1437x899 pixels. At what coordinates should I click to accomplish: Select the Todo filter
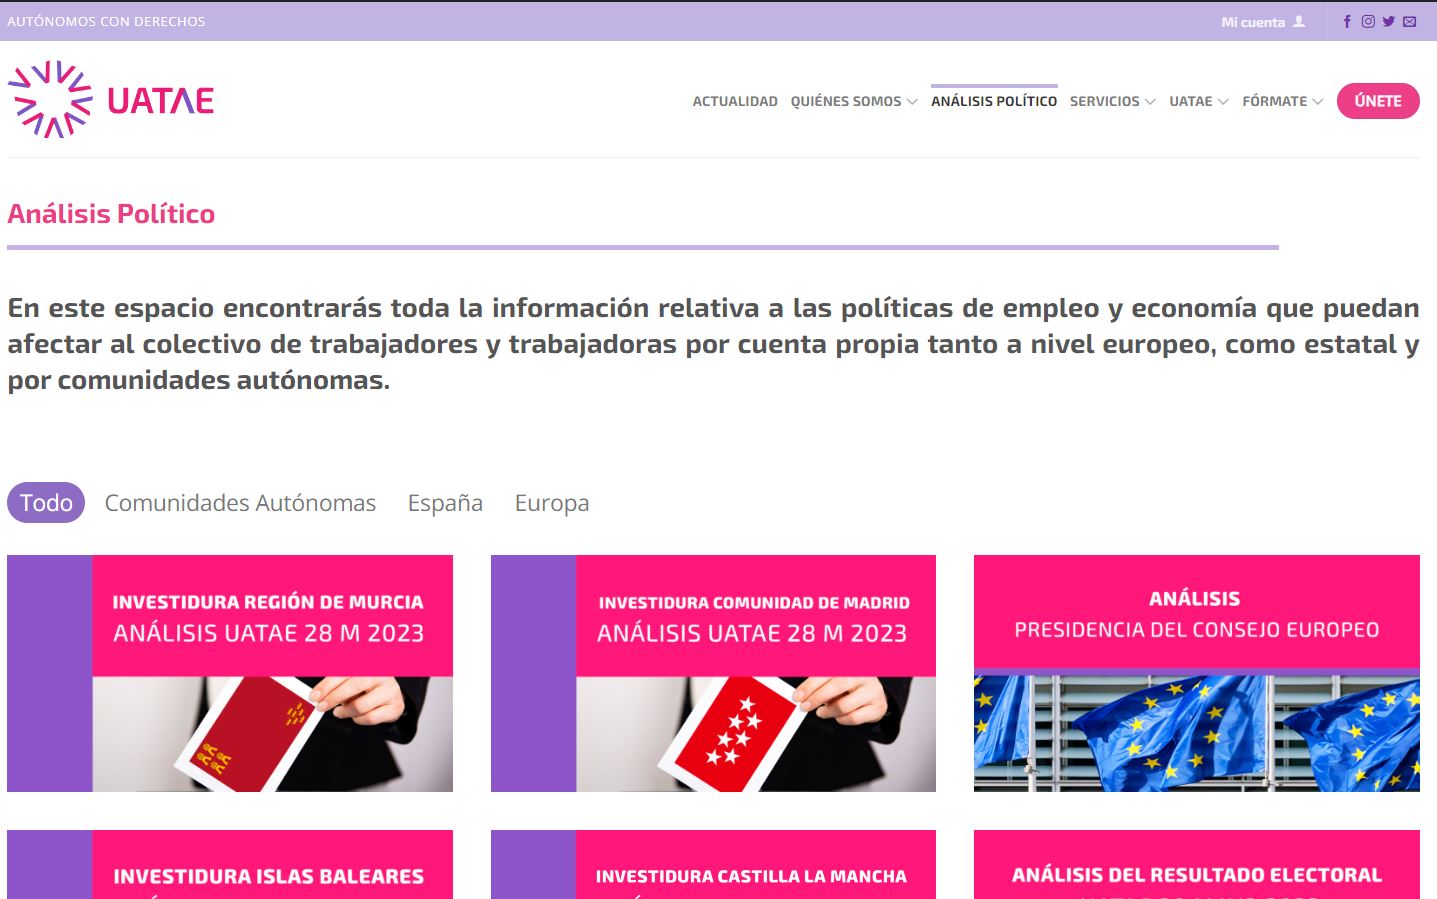coord(46,503)
